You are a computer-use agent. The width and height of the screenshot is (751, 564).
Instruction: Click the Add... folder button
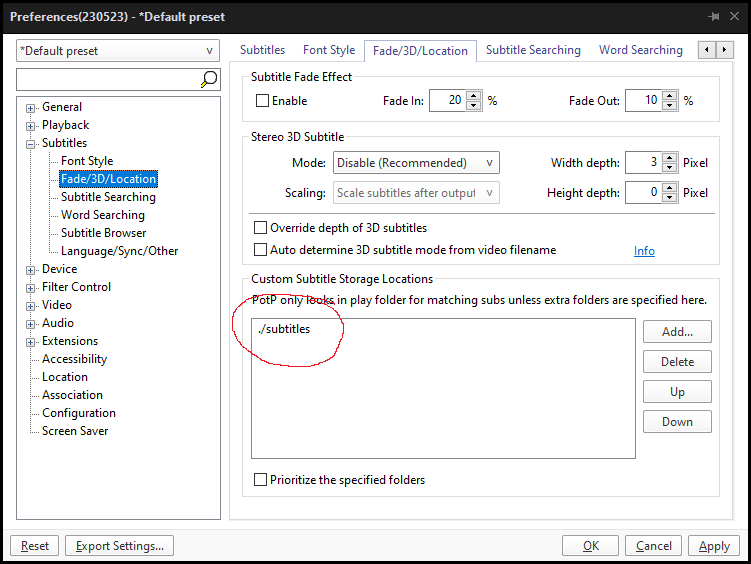click(x=677, y=332)
